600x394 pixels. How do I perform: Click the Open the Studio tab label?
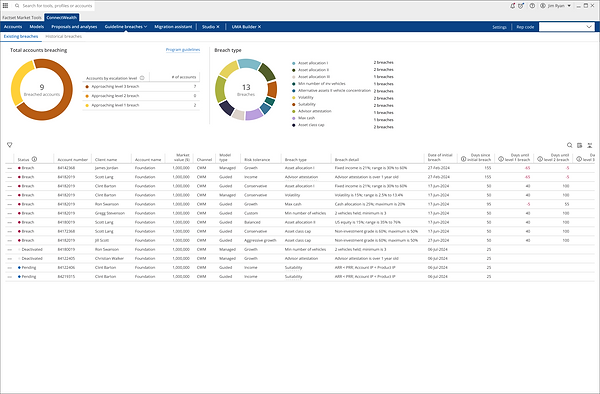pyautogui.click(x=208, y=27)
